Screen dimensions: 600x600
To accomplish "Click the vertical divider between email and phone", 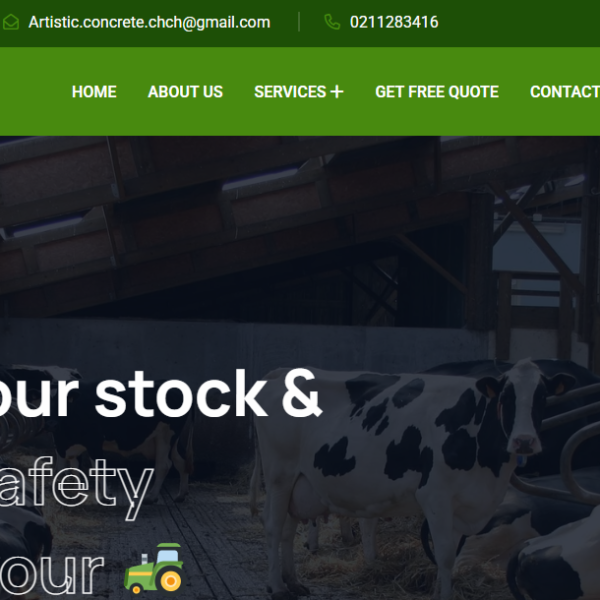I will (x=299, y=22).
